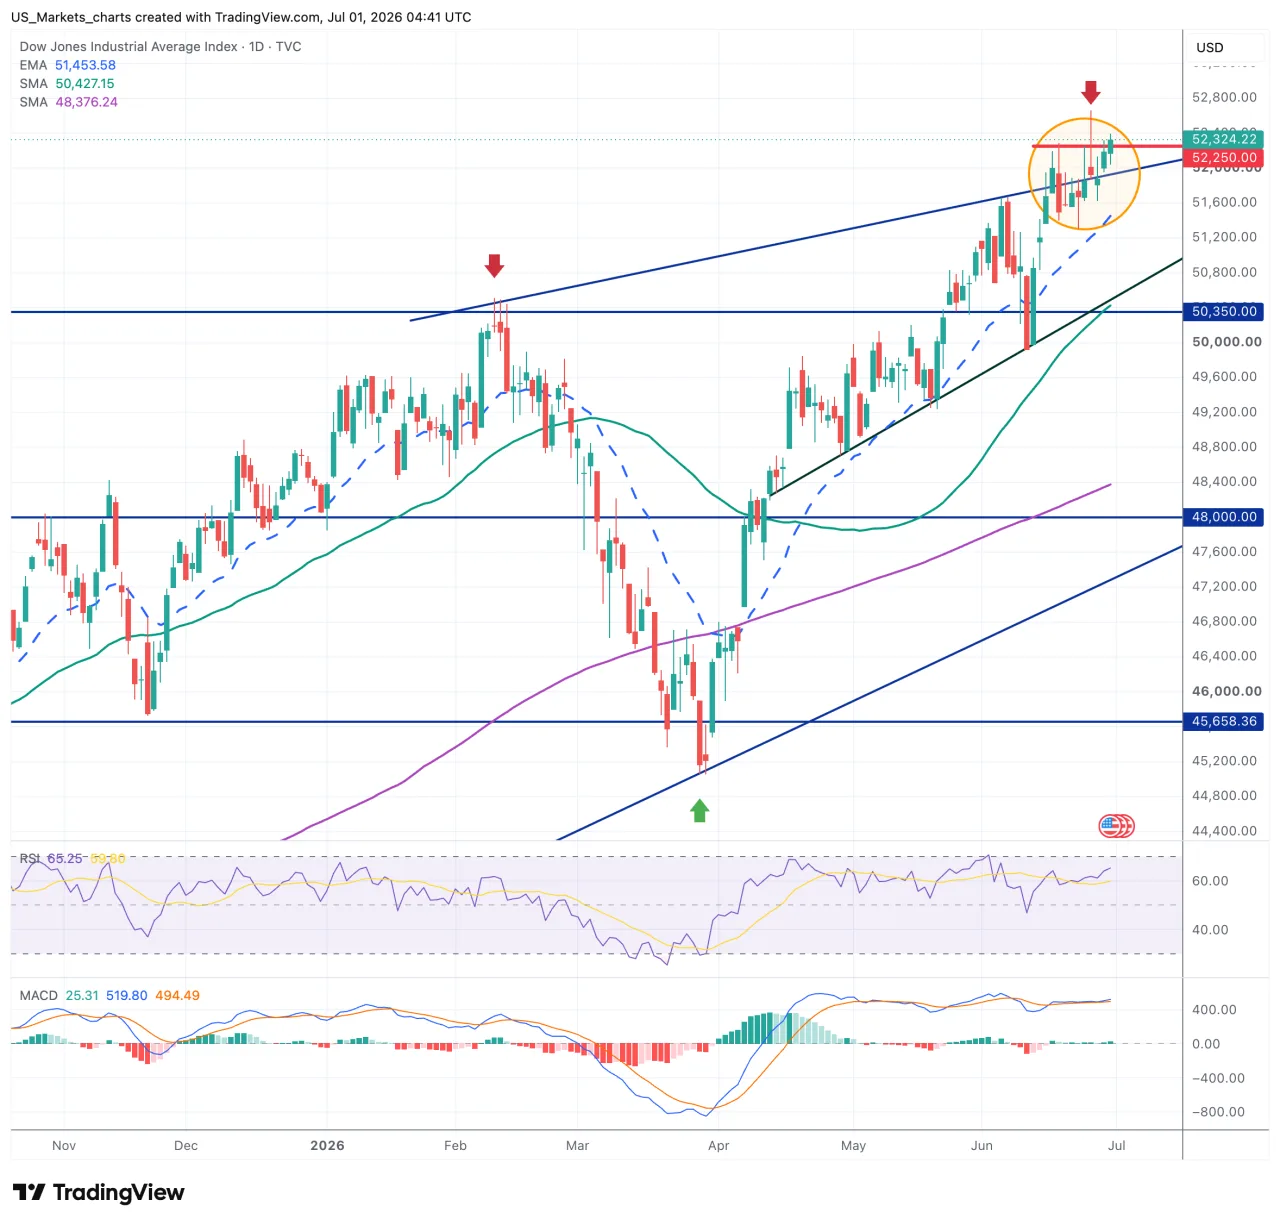This screenshot has width=1280, height=1225.
Task: Click the 51,600.00 price axis value
Action: (1224, 202)
